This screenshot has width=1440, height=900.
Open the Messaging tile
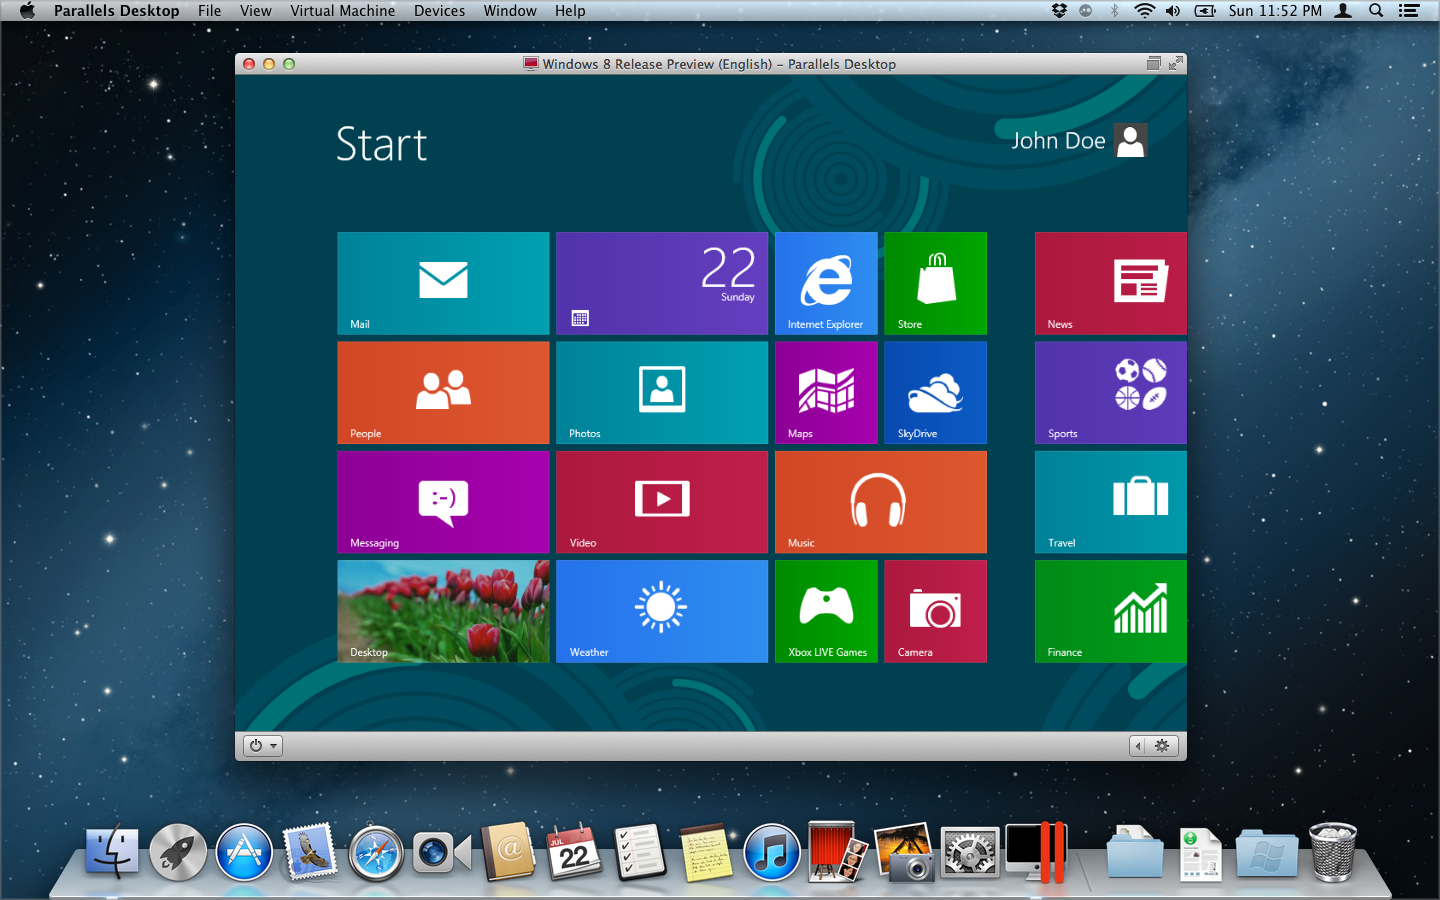(443, 502)
